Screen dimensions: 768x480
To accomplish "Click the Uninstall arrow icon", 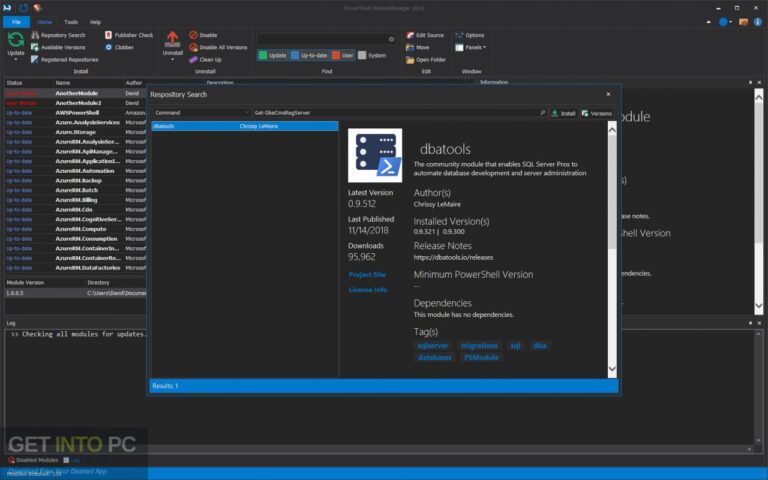I will point(172,39).
